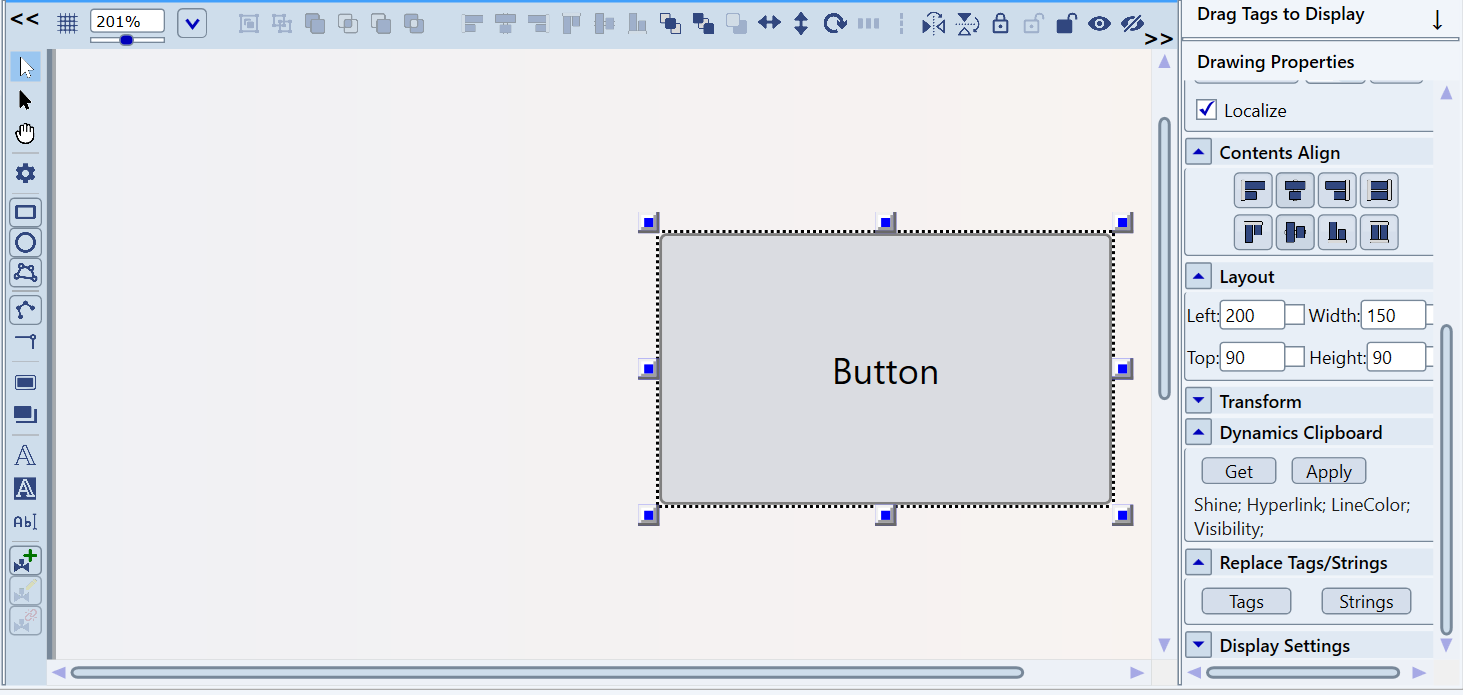
Task: Expand the Display Settings section
Action: 1199,645
